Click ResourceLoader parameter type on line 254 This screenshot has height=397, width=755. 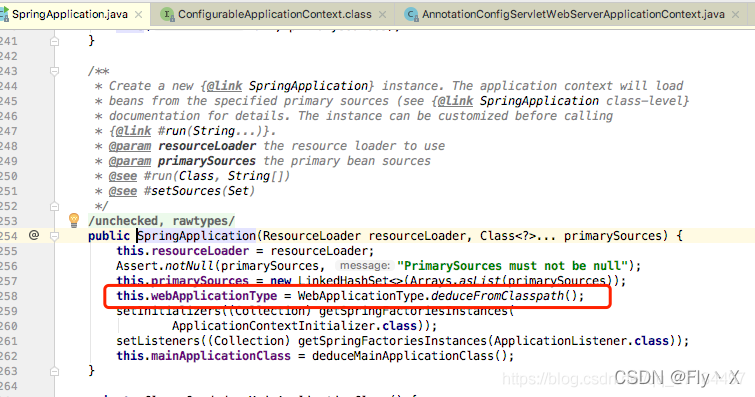tap(312, 236)
